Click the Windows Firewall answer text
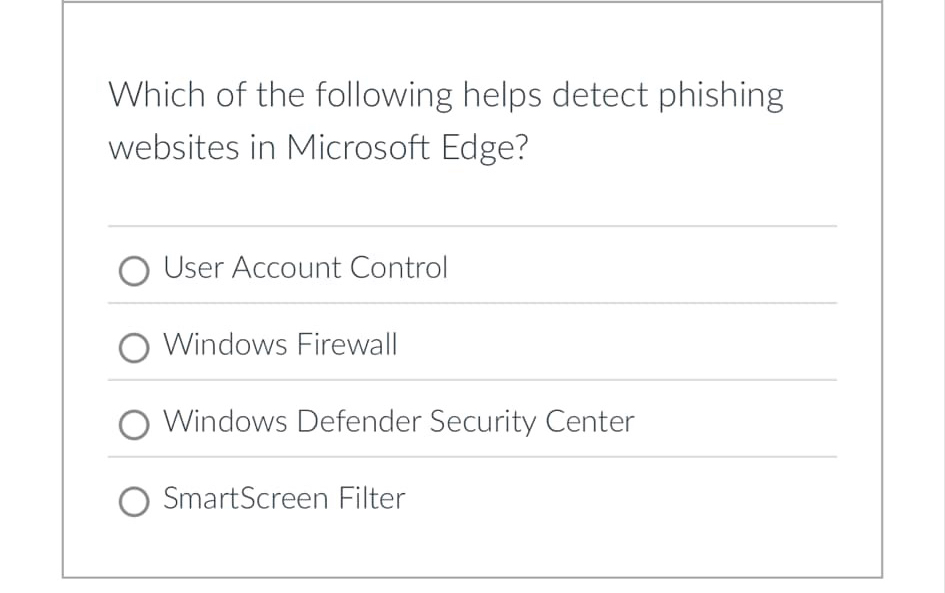This screenshot has height=593, width=945. tap(281, 345)
